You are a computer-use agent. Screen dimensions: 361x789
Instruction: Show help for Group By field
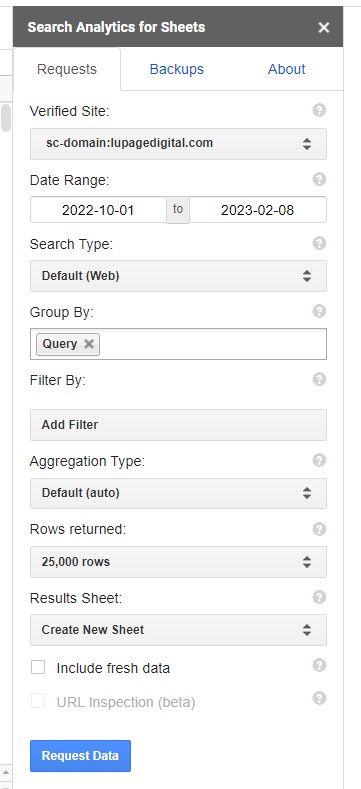(319, 311)
